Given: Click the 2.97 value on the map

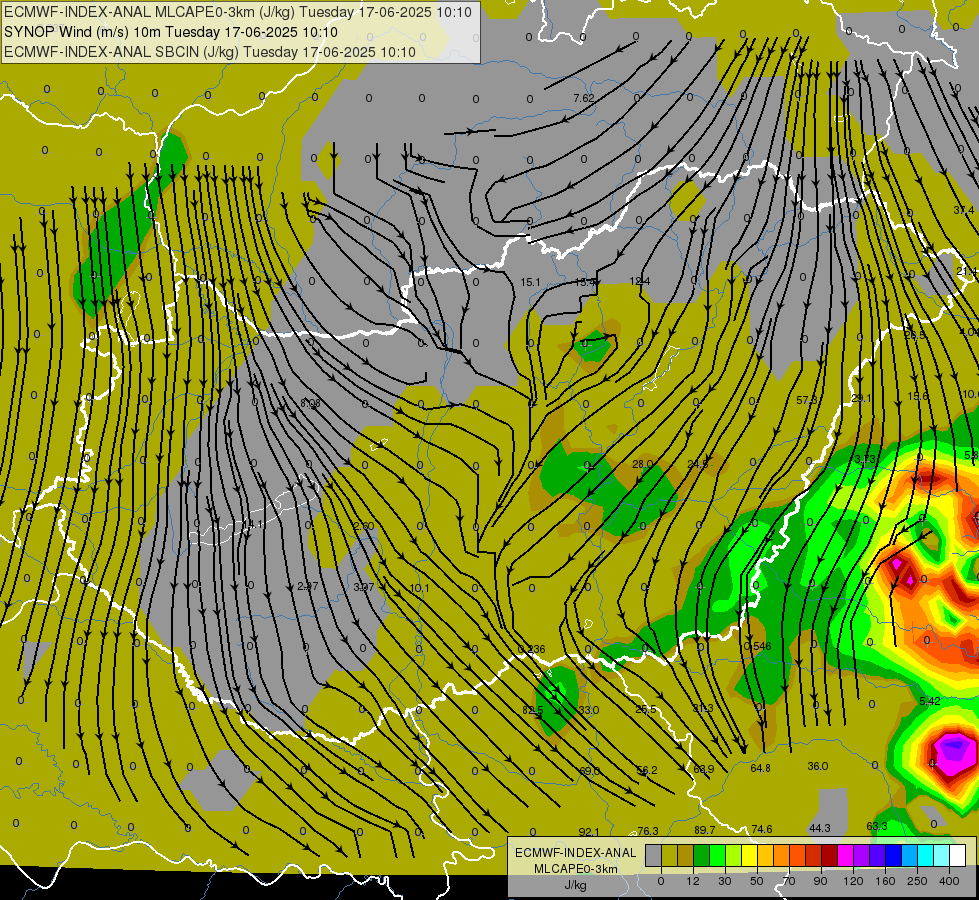Looking at the screenshot, I should click(x=308, y=586).
